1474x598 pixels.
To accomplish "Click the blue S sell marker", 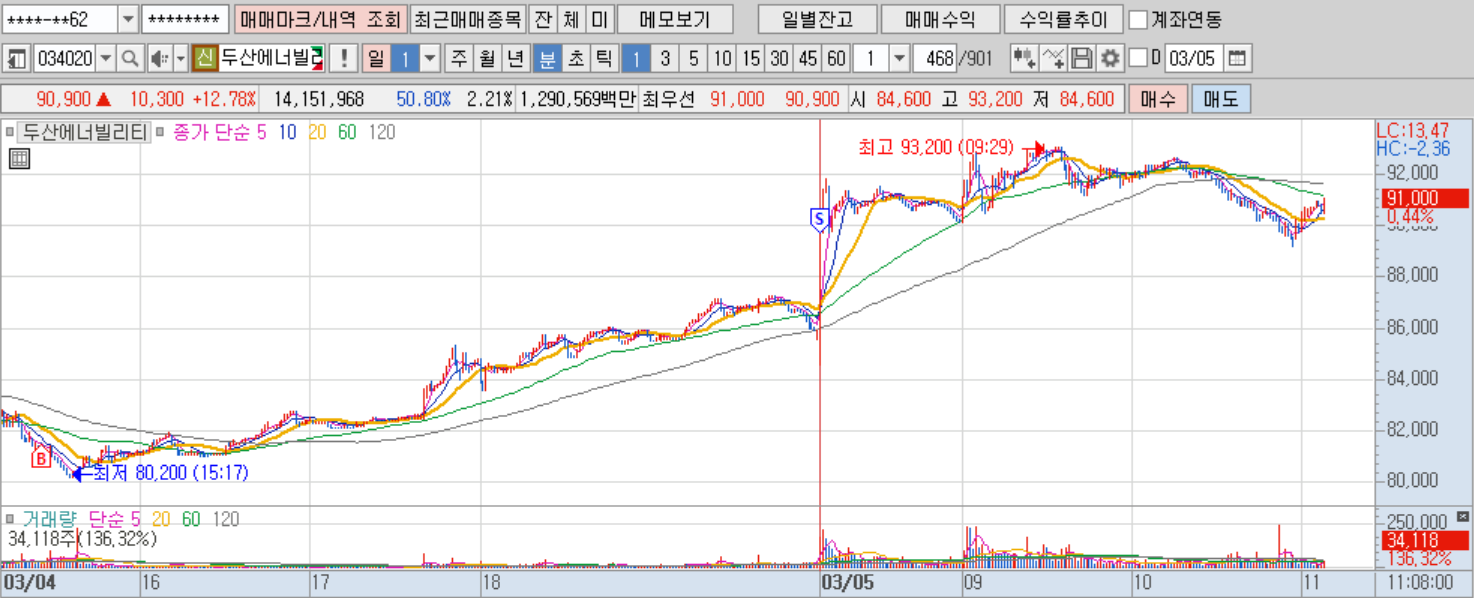I will click(x=819, y=218).
